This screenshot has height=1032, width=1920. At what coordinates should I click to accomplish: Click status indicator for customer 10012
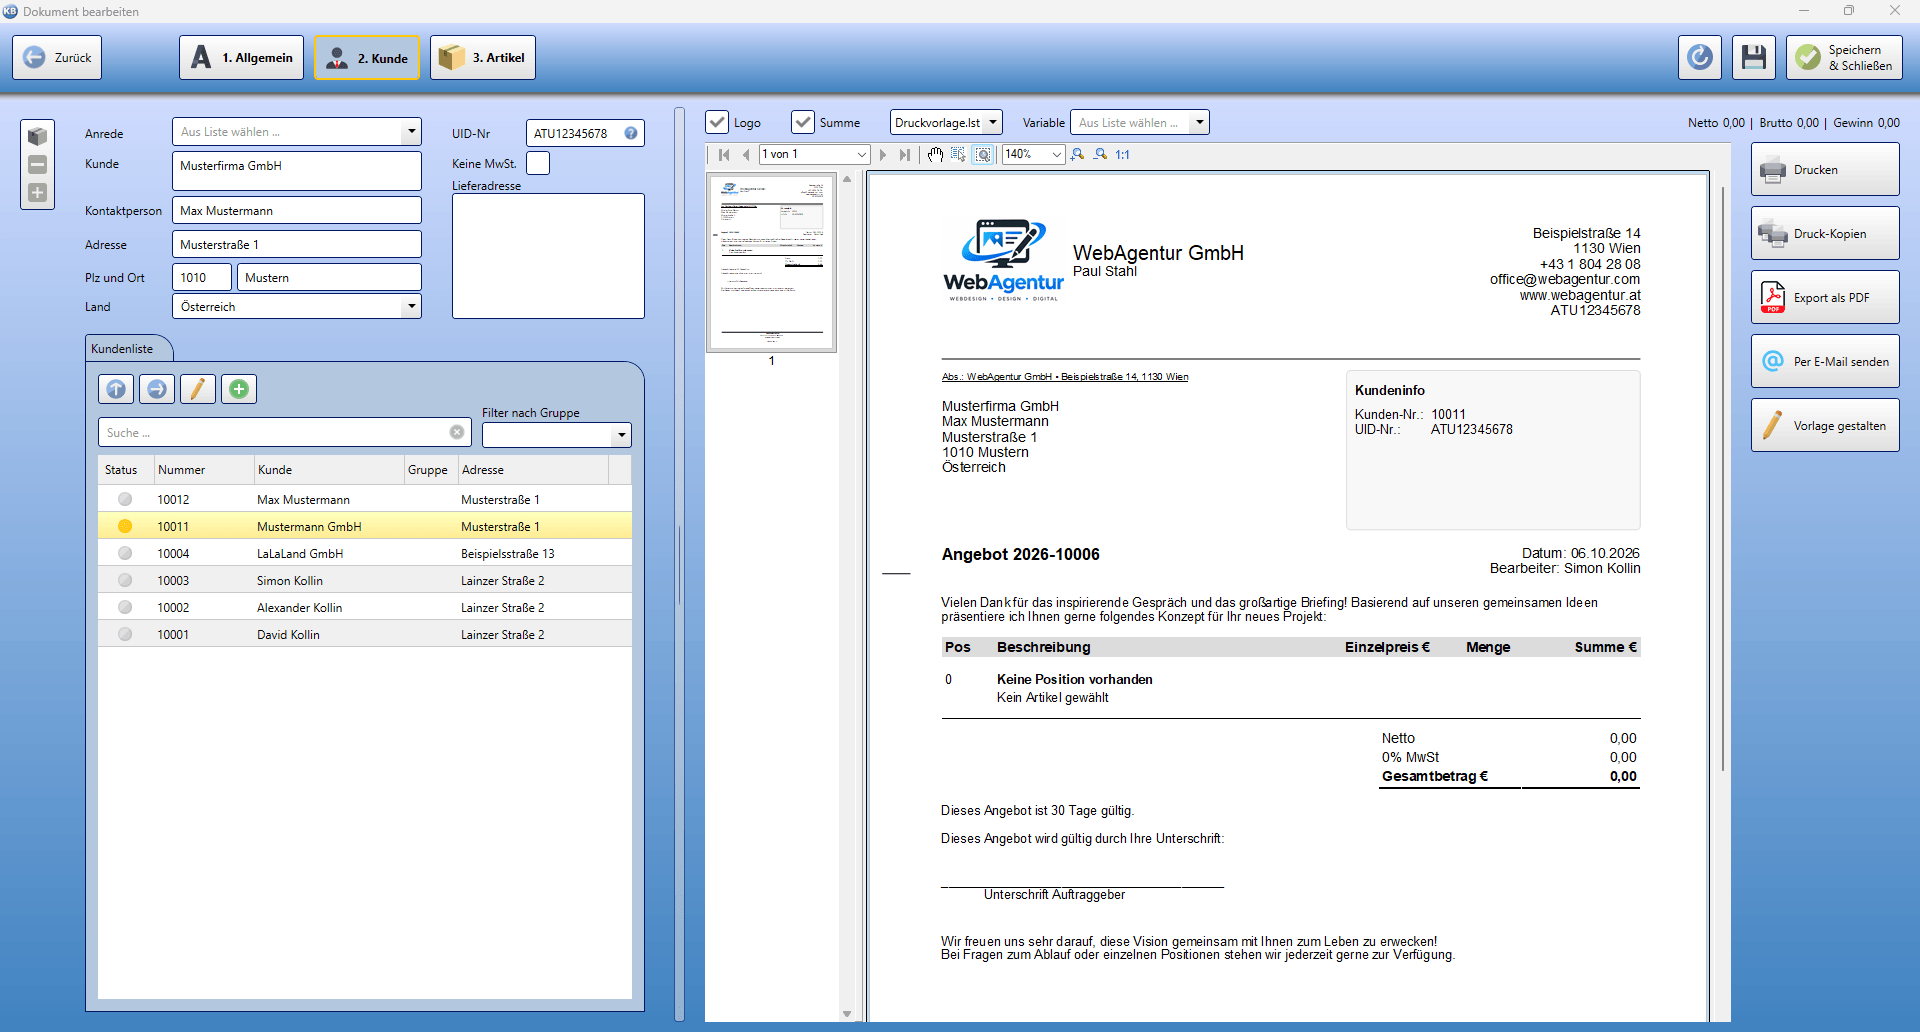coord(125,499)
